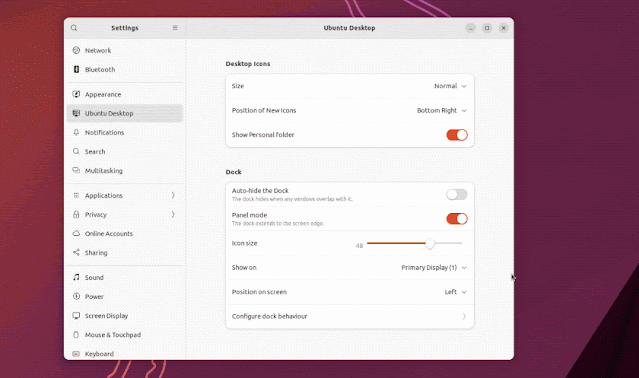Click the dock Icon size slider handle

coord(430,243)
